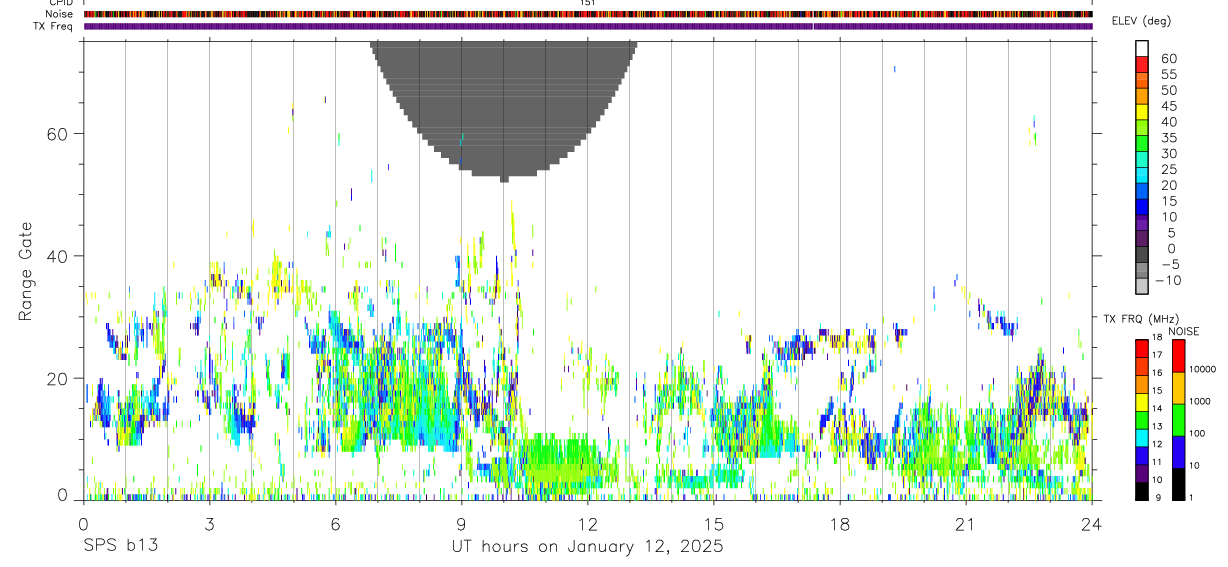Screen dimensions: 1228x567
Task: Click the 'TX Freq' row label at the top
Action: pyautogui.click(x=54, y=26)
